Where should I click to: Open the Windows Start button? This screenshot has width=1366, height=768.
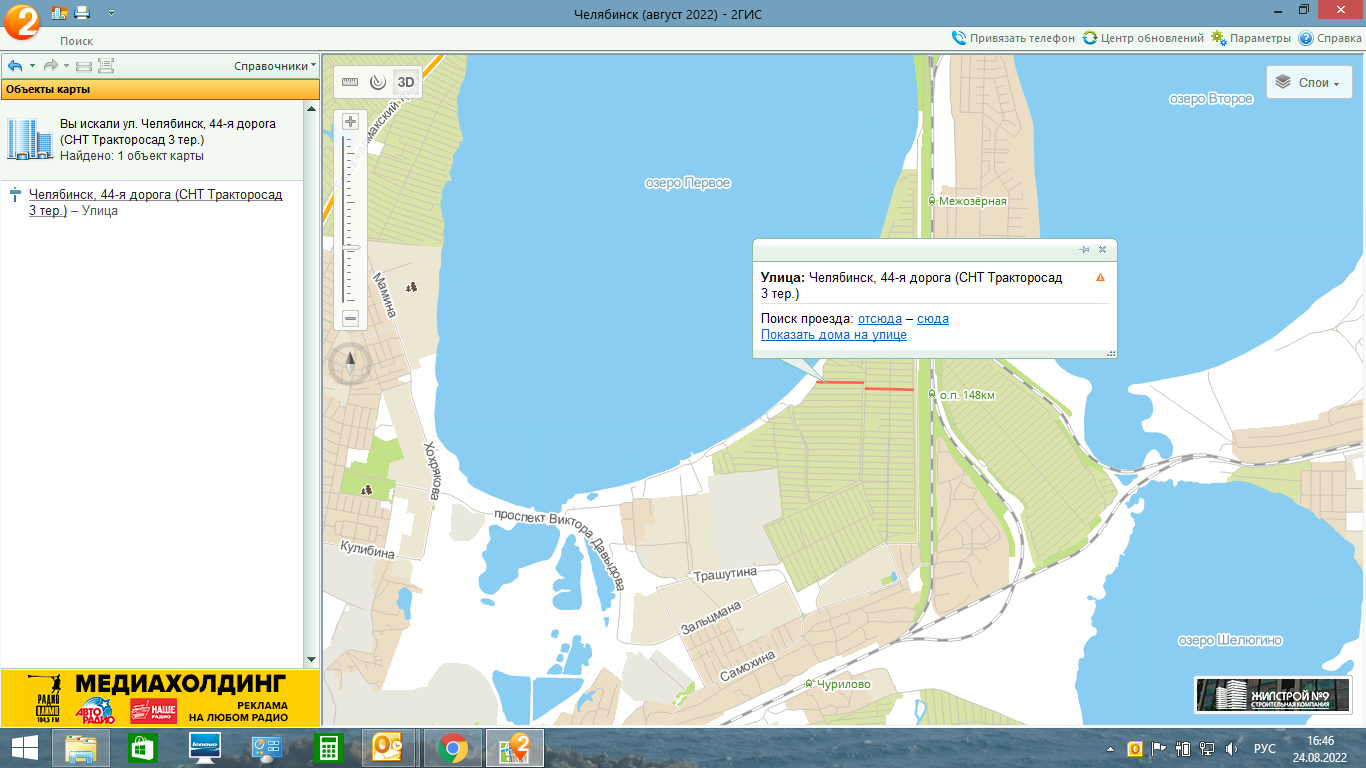pos(25,748)
